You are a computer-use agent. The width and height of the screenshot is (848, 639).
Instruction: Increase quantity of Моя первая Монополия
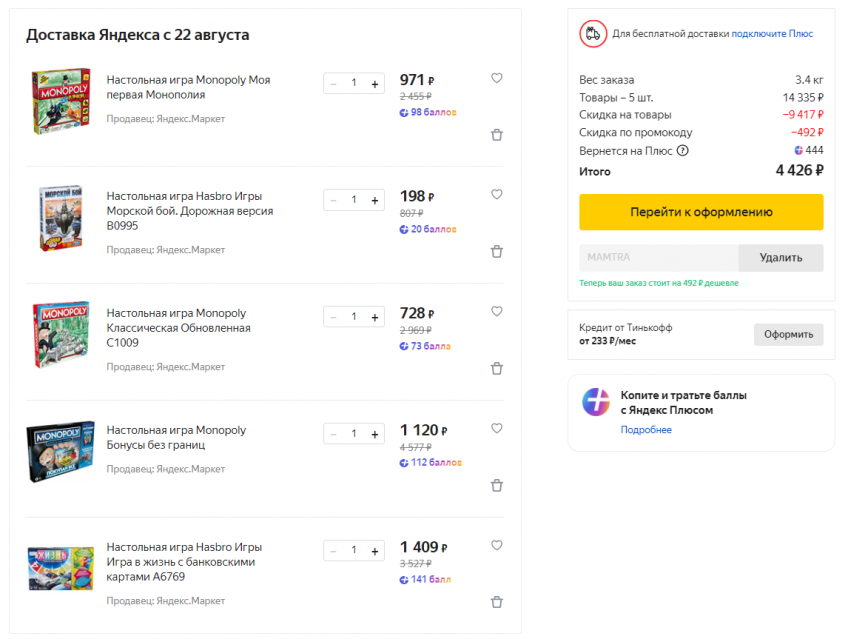pos(375,84)
